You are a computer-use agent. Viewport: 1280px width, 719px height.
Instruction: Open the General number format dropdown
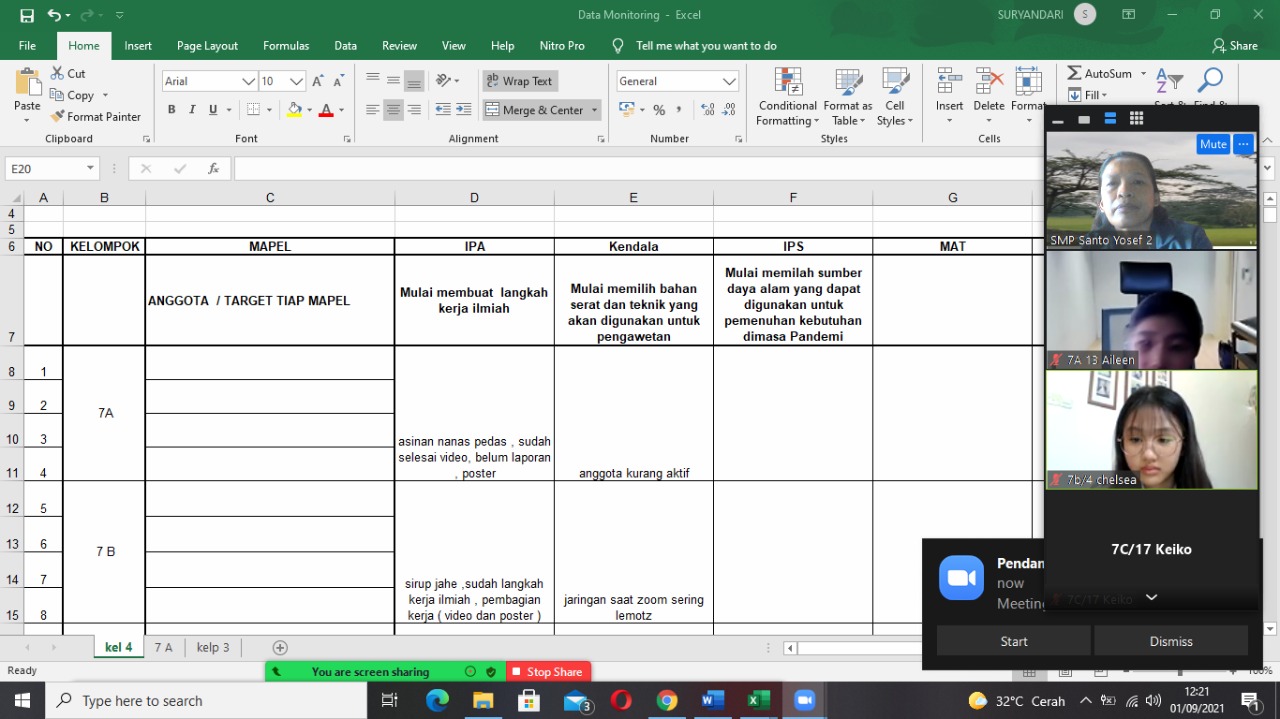click(729, 81)
